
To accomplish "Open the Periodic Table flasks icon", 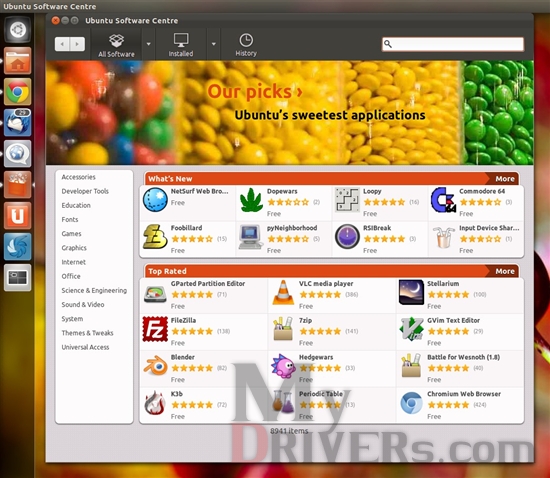I will tap(283, 402).
